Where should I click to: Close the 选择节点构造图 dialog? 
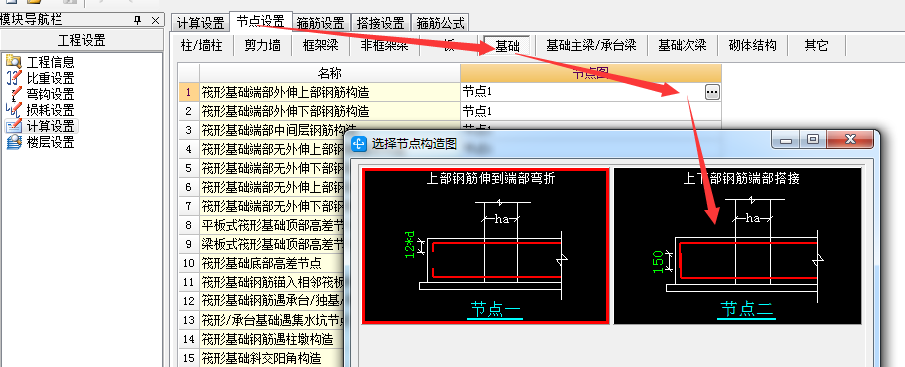pyautogui.click(x=850, y=140)
